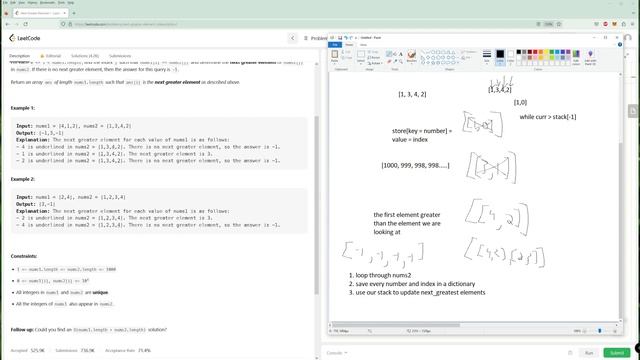Switch to the Paint View ribbon tab
Image resolution: width=640 pixels, height=360 pixels.
[363, 44]
